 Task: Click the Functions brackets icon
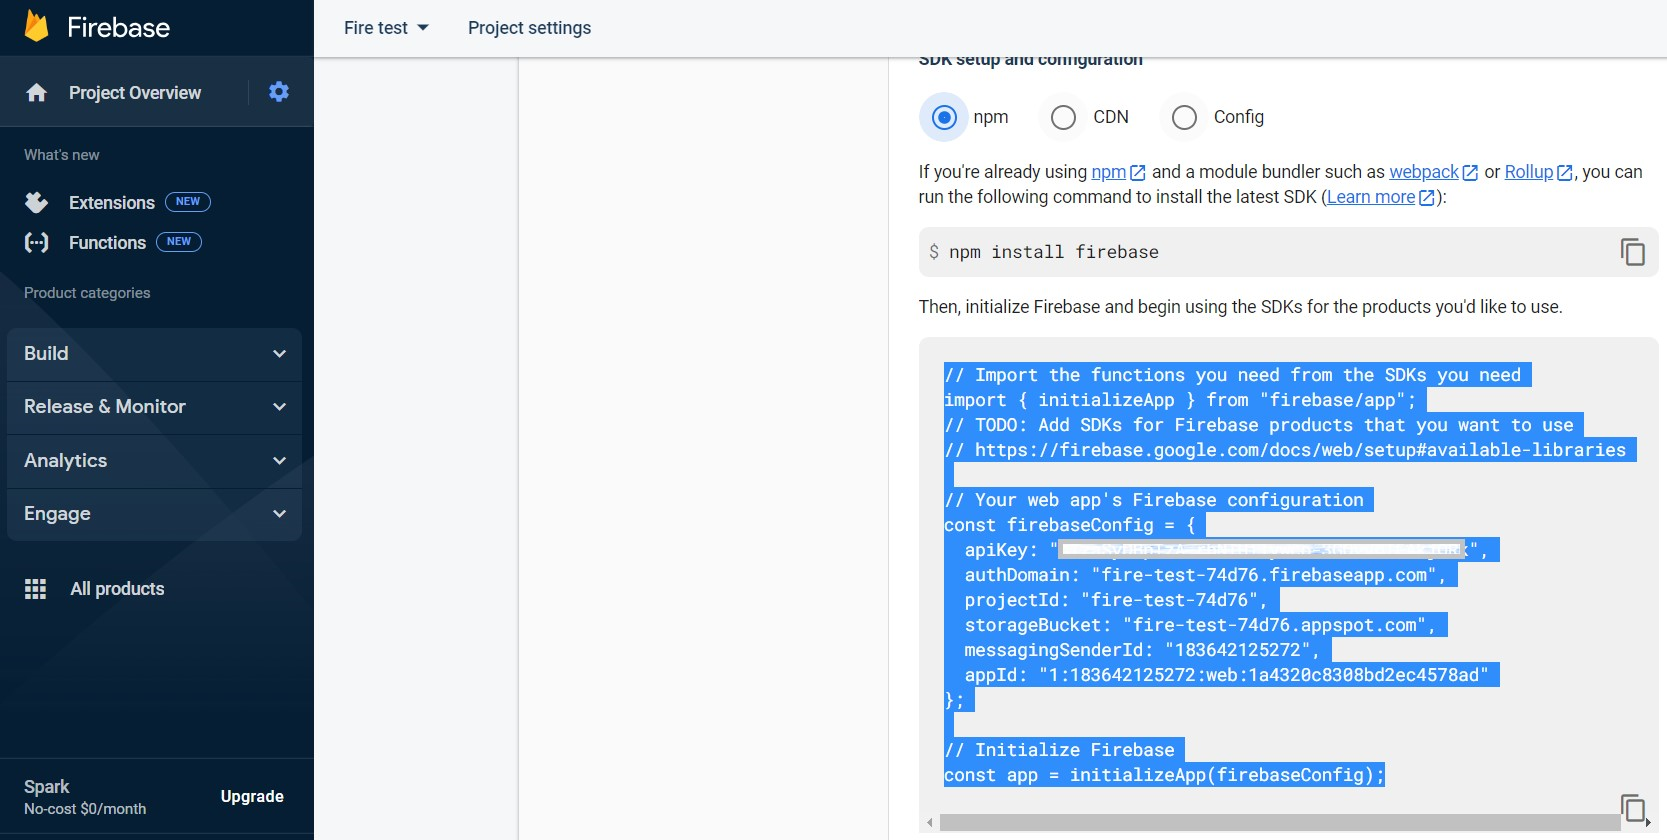point(37,242)
